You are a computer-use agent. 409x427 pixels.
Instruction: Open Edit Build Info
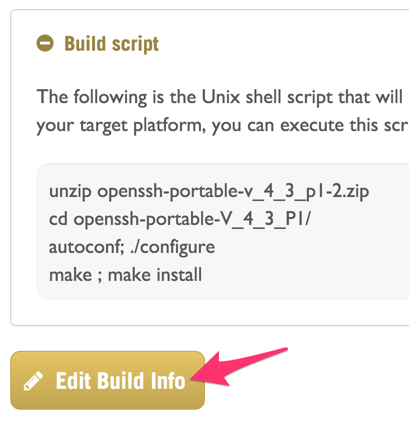click(x=107, y=380)
